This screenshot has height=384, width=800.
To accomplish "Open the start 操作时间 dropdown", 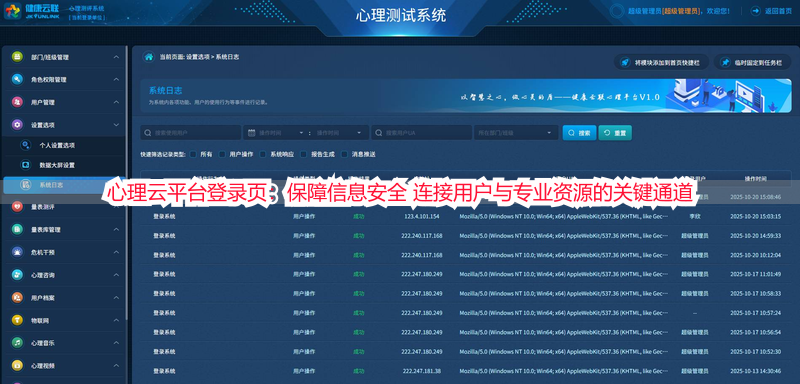I will 302,133.
